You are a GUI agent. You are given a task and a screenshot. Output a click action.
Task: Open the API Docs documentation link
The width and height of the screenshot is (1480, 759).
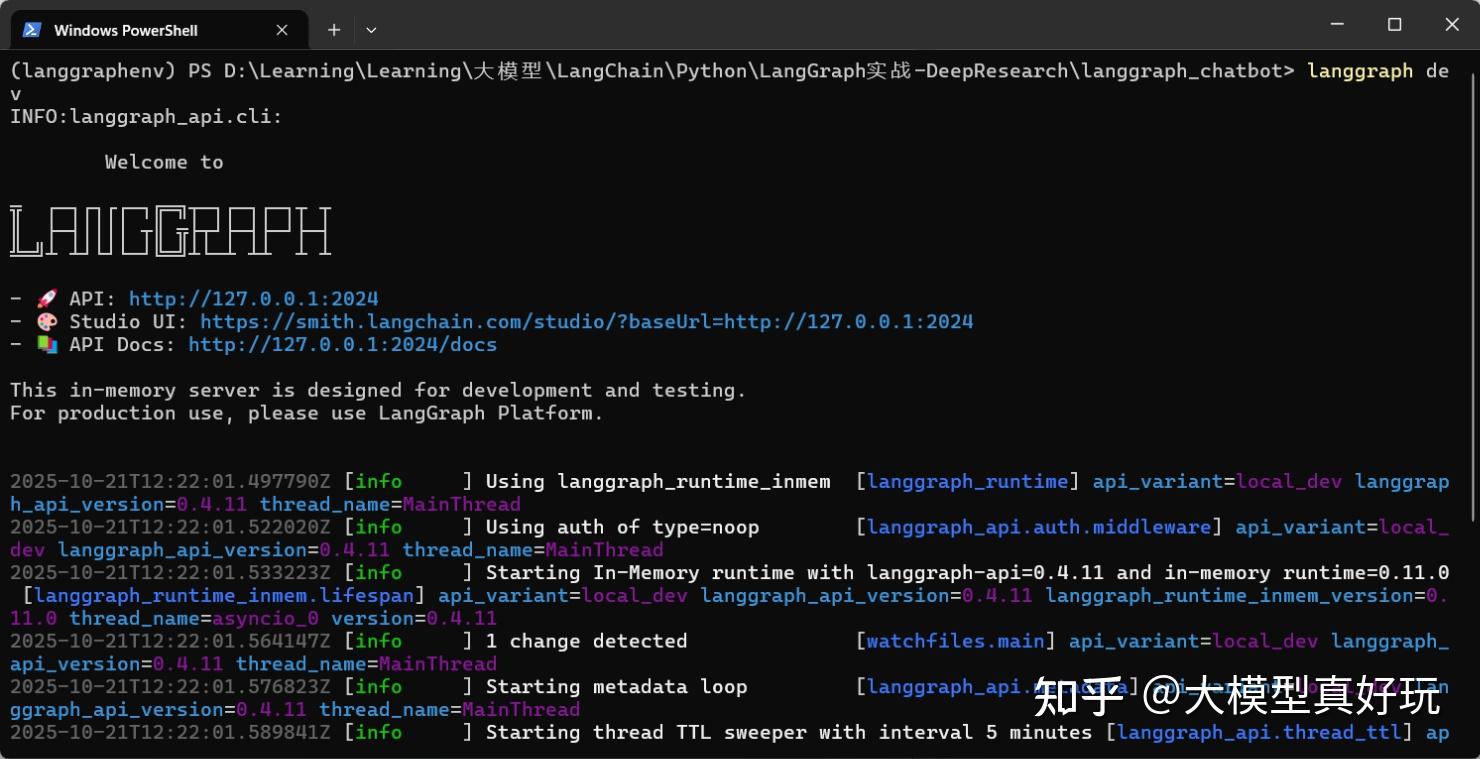343,344
